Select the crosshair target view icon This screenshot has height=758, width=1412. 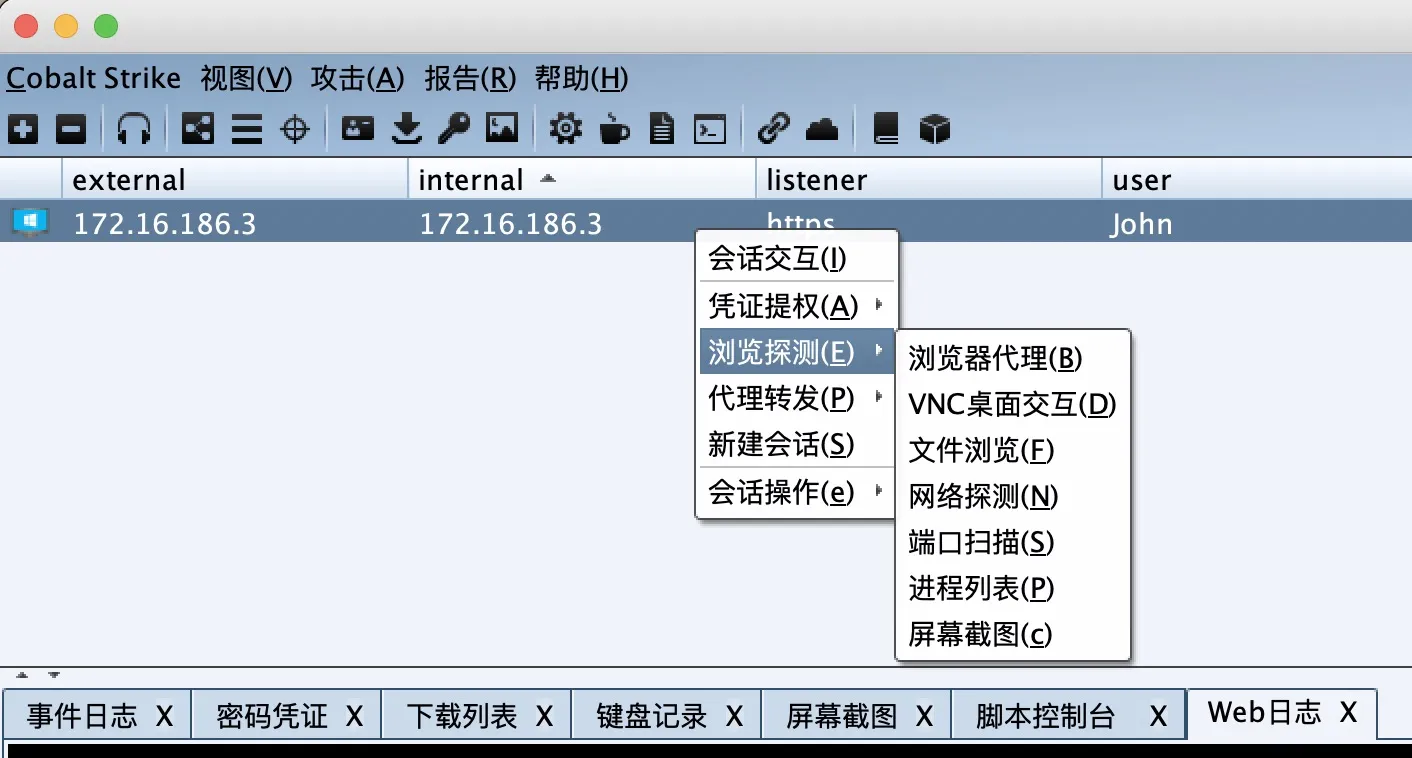click(x=295, y=128)
